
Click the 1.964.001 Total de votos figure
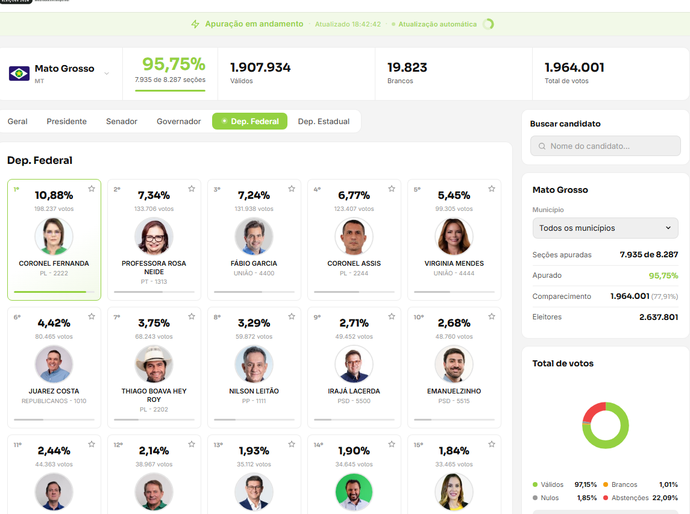click(x=574, y=67)
